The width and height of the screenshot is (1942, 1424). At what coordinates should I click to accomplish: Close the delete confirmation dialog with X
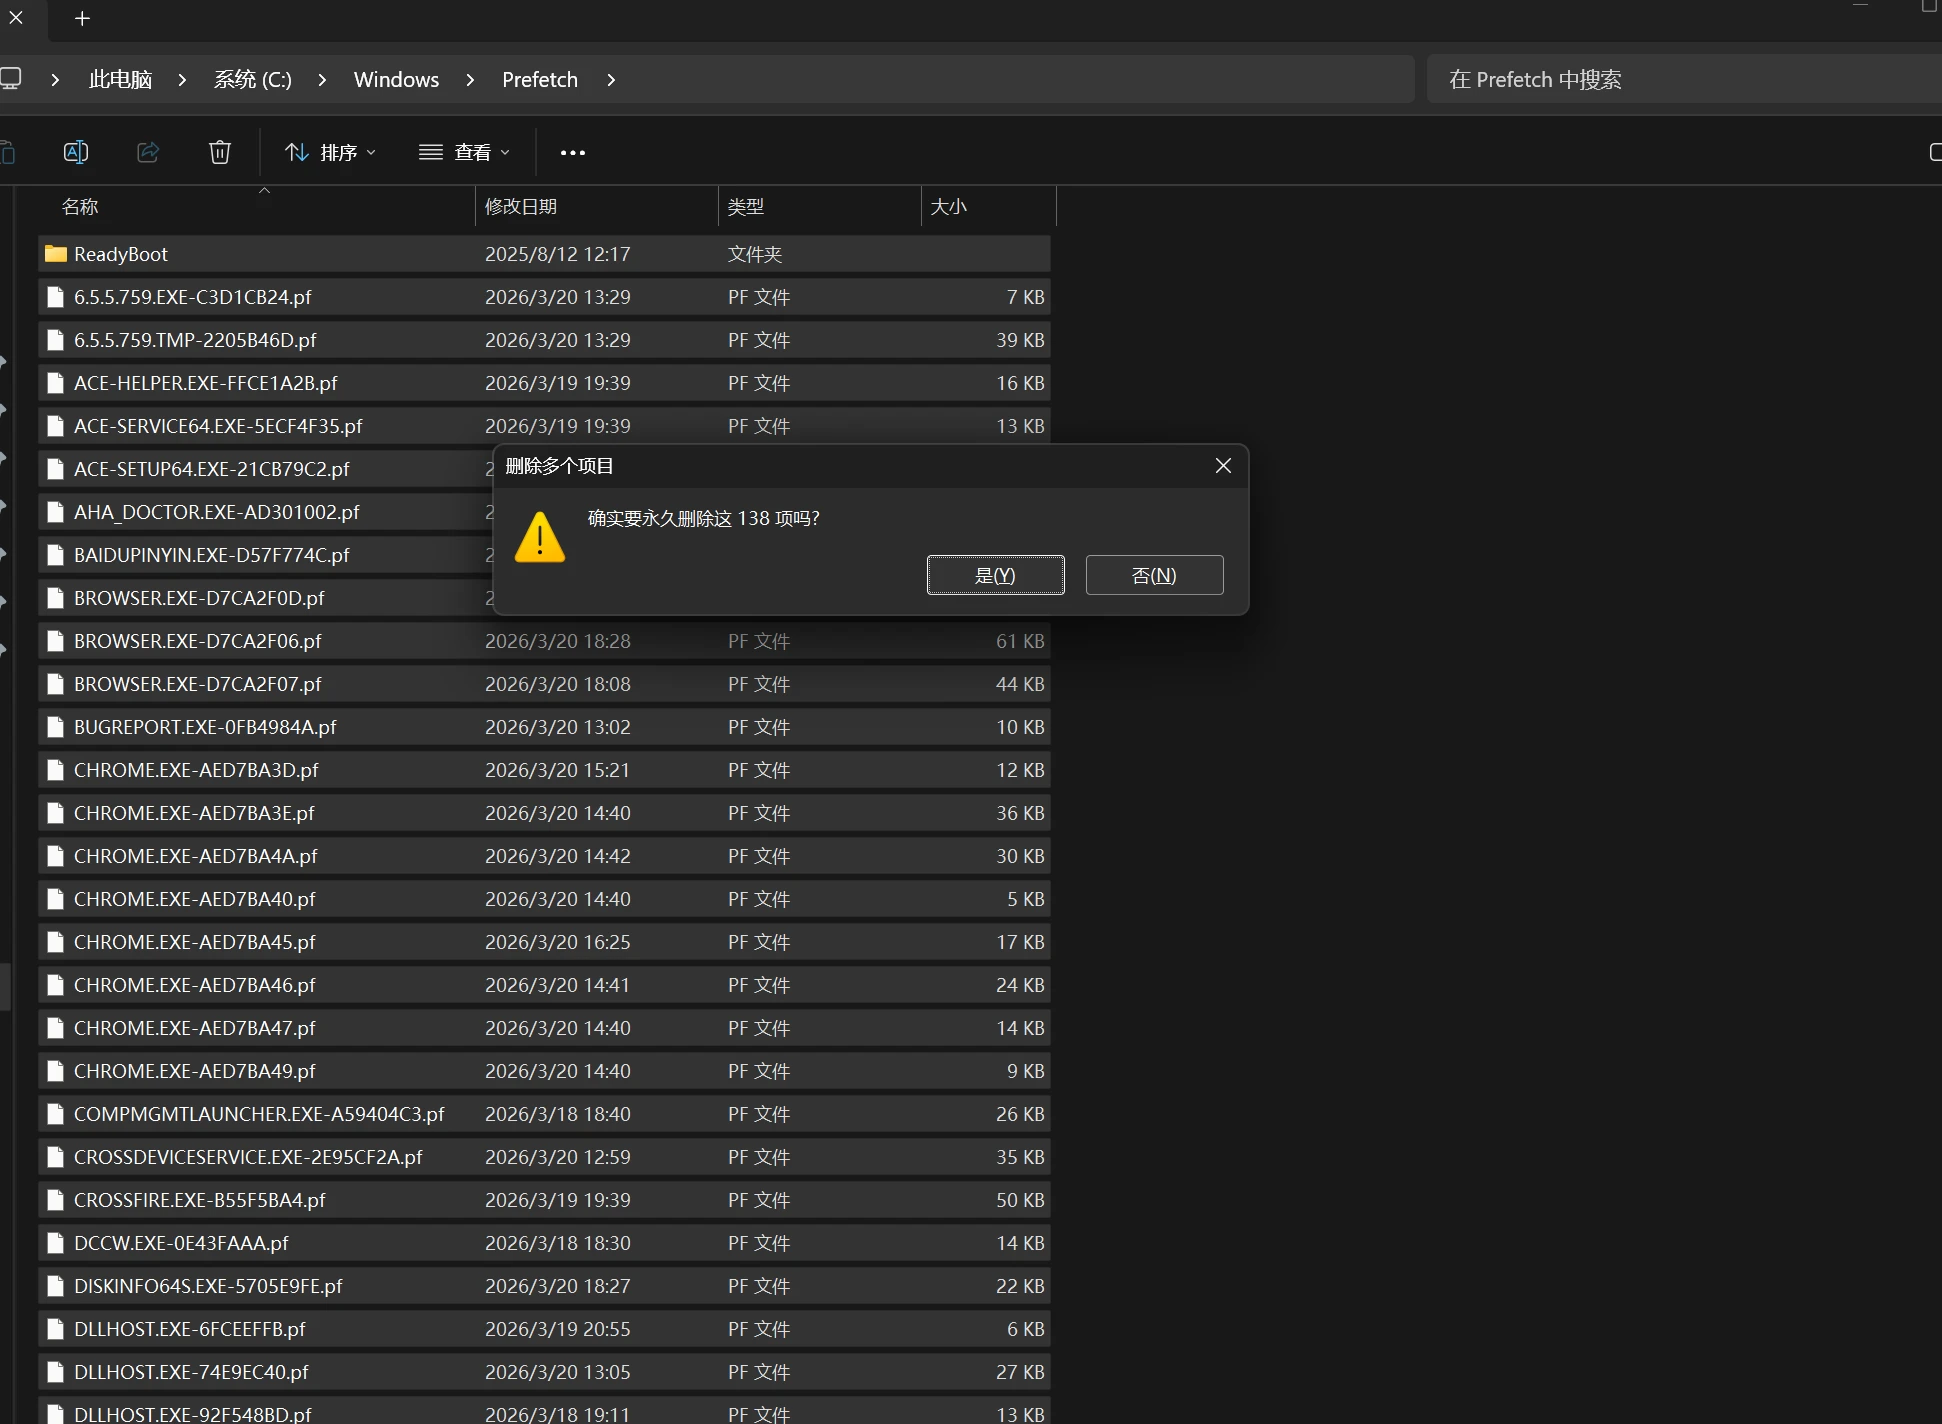coord(1223,466)
